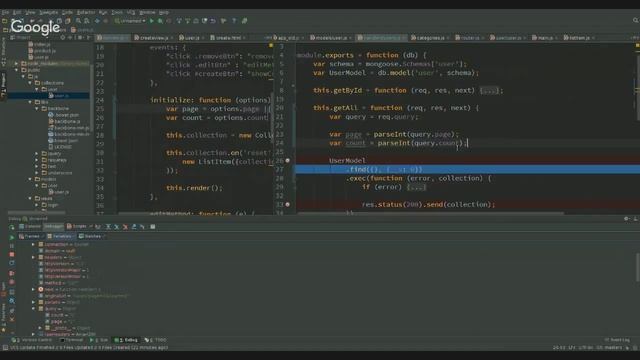The height and width of the screenshot is (360, 640).
Task: Select the Frames sub-tab
Action: coord(29,236)
